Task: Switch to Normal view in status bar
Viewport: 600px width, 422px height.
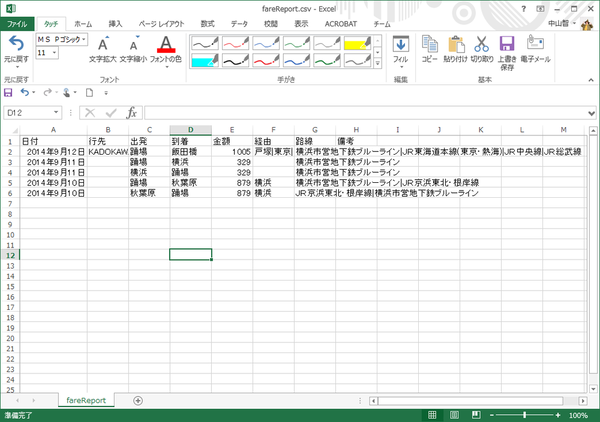Action: coord(432,415)
